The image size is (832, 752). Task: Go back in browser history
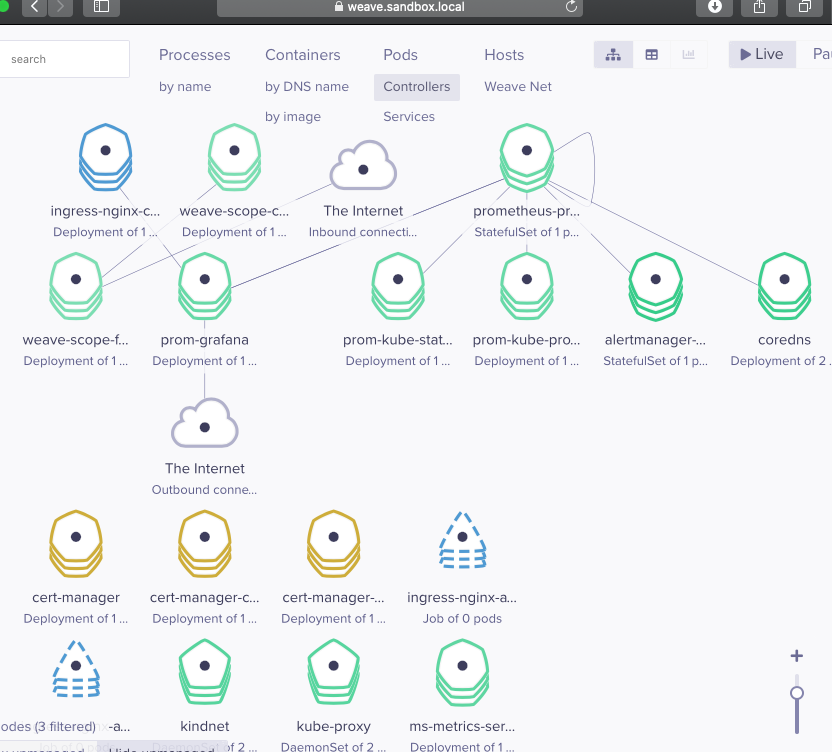(x=34, y=7)
